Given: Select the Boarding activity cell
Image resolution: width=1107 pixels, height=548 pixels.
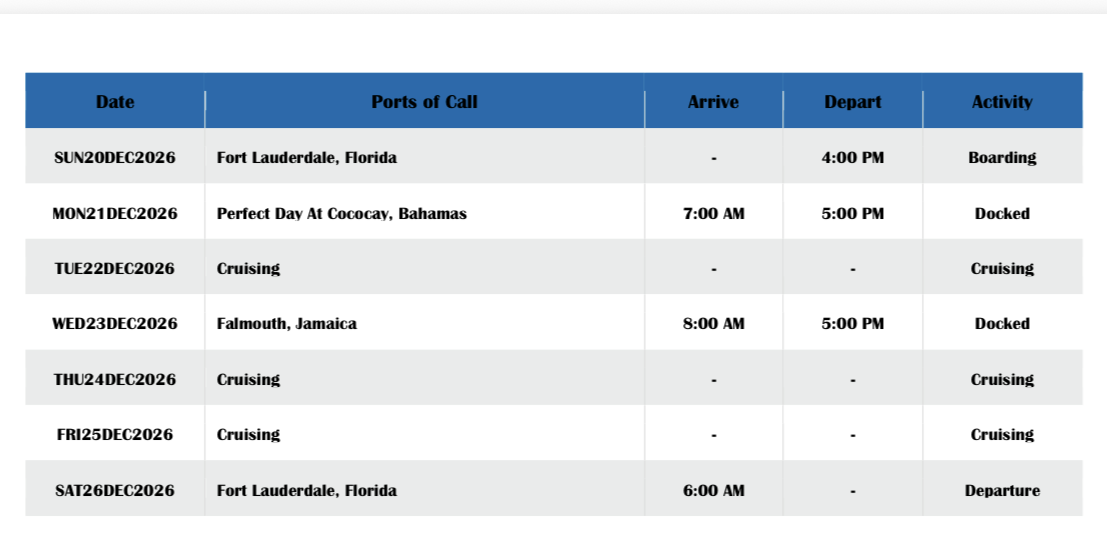Looking at the screenshot, I should click(1002, 158).
